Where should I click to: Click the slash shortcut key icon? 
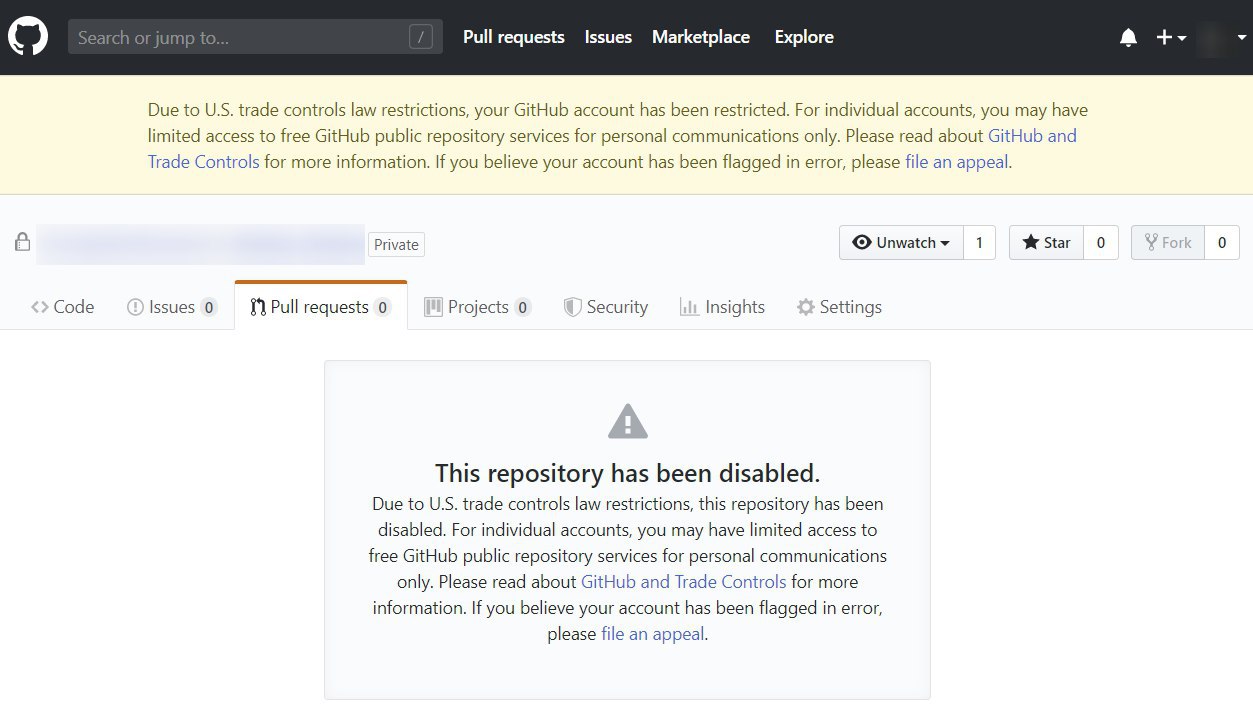pos(421,37)
